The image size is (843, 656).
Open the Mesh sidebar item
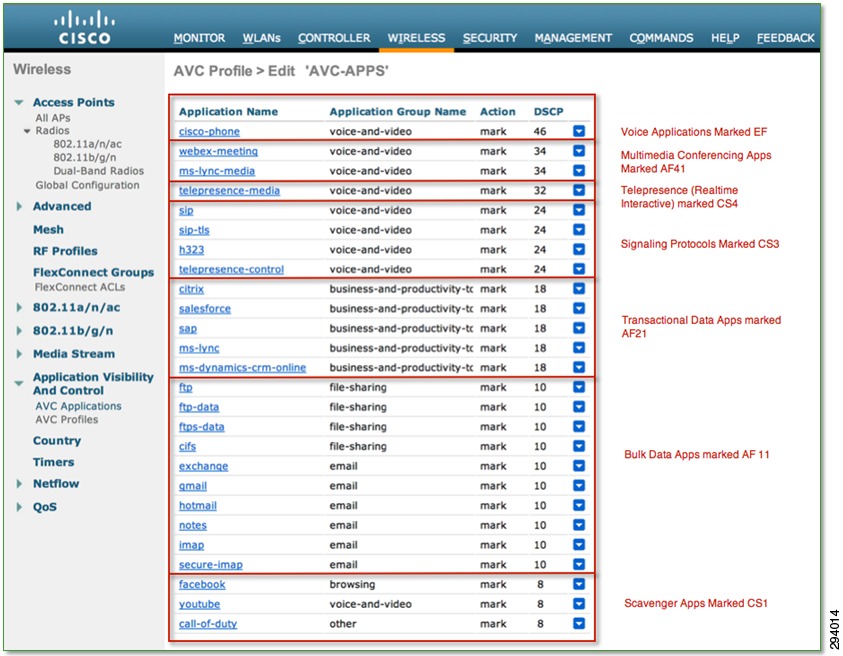[48, 230]
